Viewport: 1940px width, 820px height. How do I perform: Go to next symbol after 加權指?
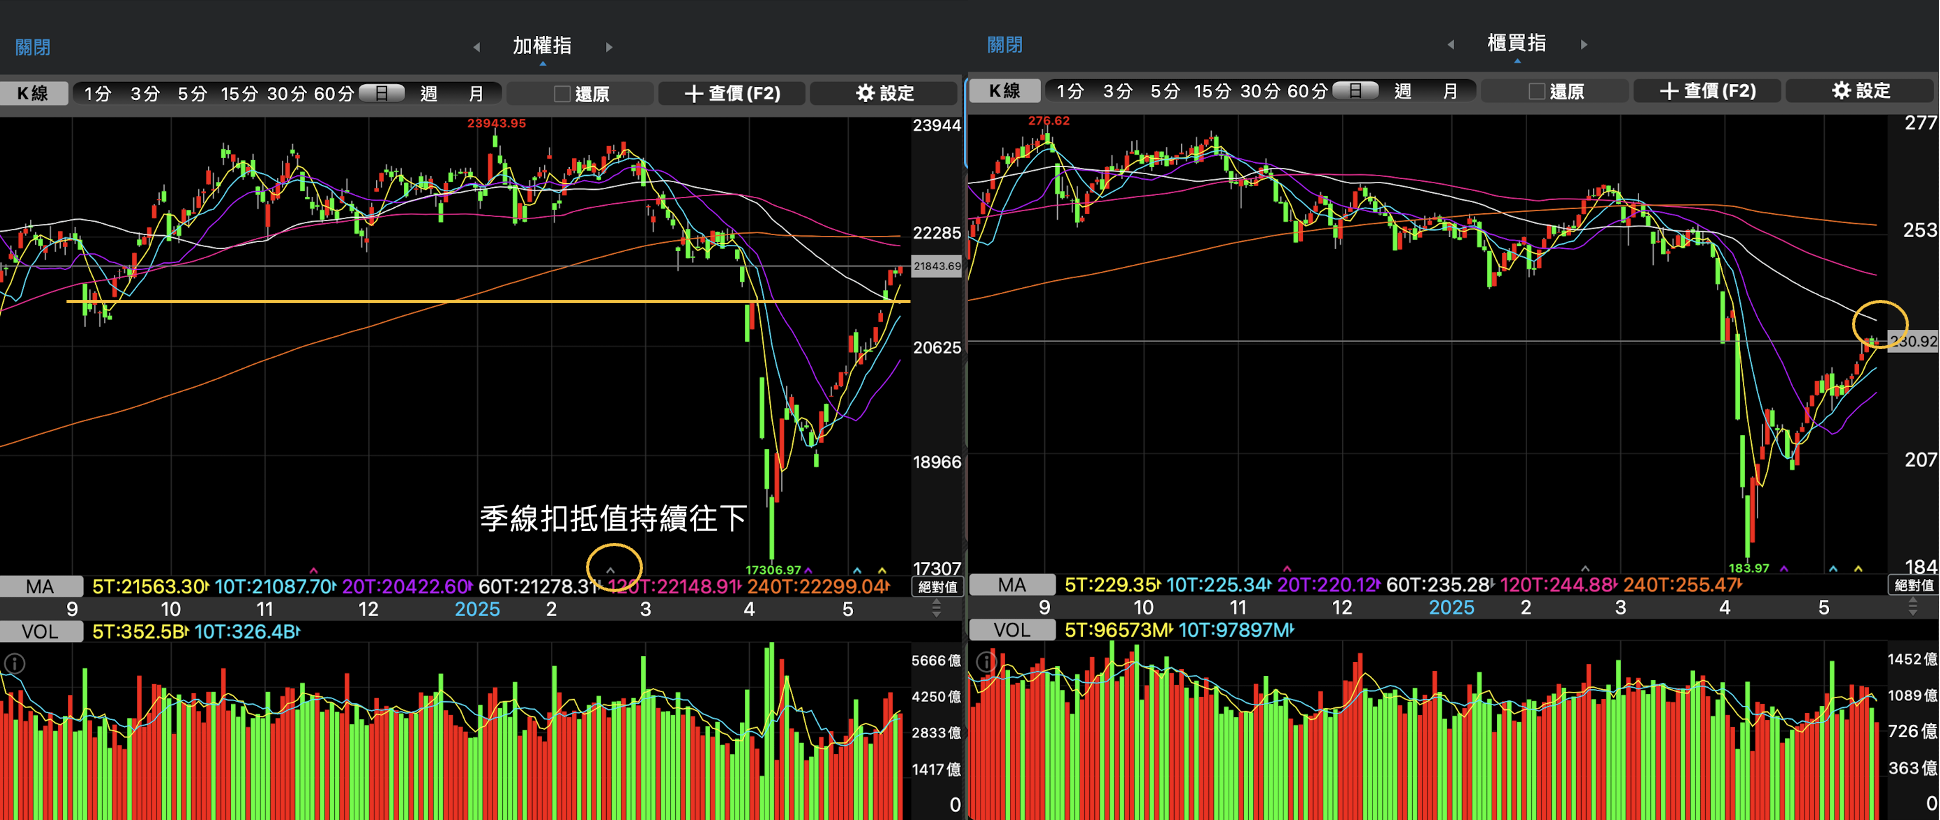[x=609, y=47]
